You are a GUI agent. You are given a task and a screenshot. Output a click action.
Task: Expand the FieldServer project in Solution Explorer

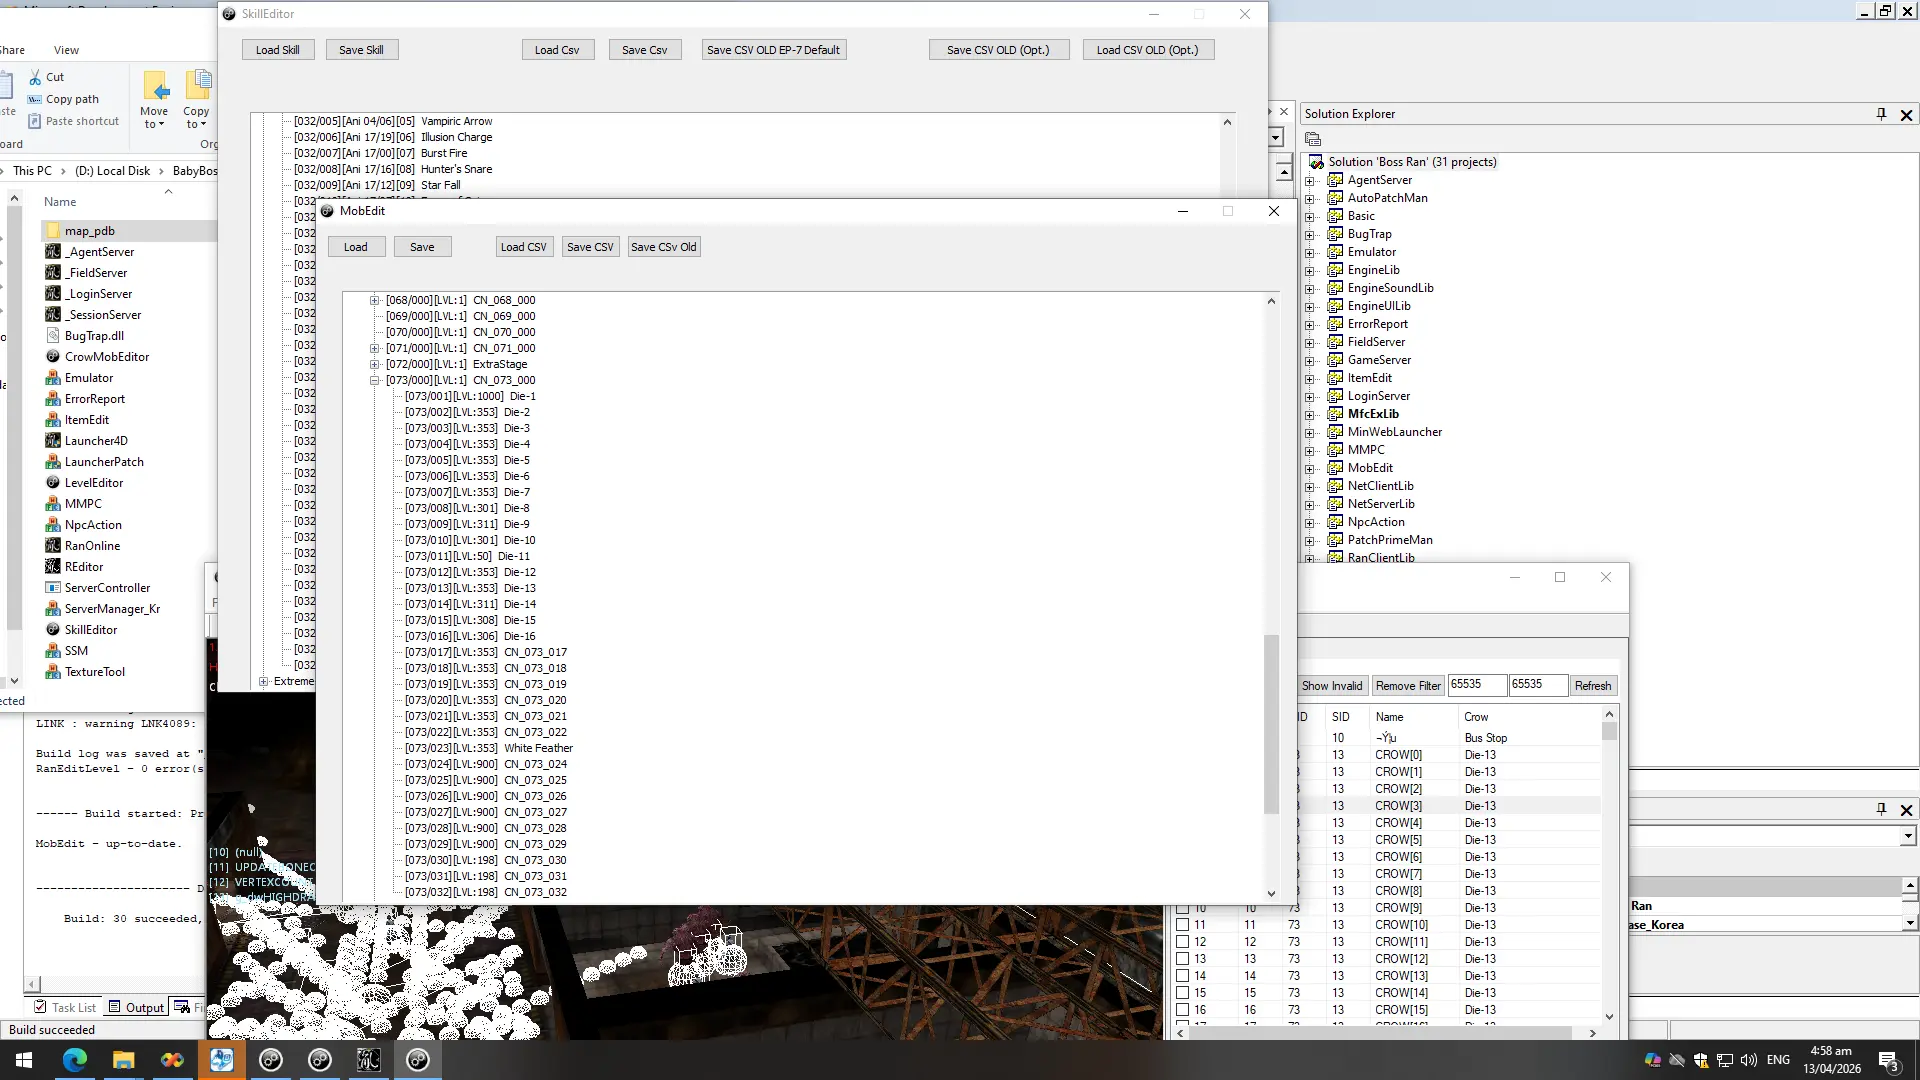[1310, 342]
